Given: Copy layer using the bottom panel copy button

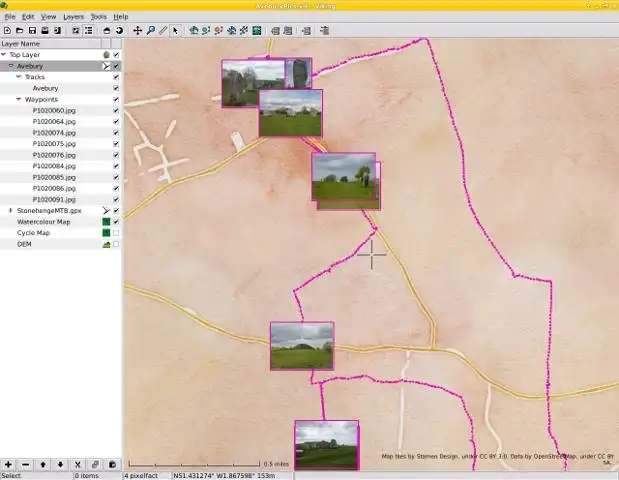Looking at the screenshot, I should click(x=95, y=464).
